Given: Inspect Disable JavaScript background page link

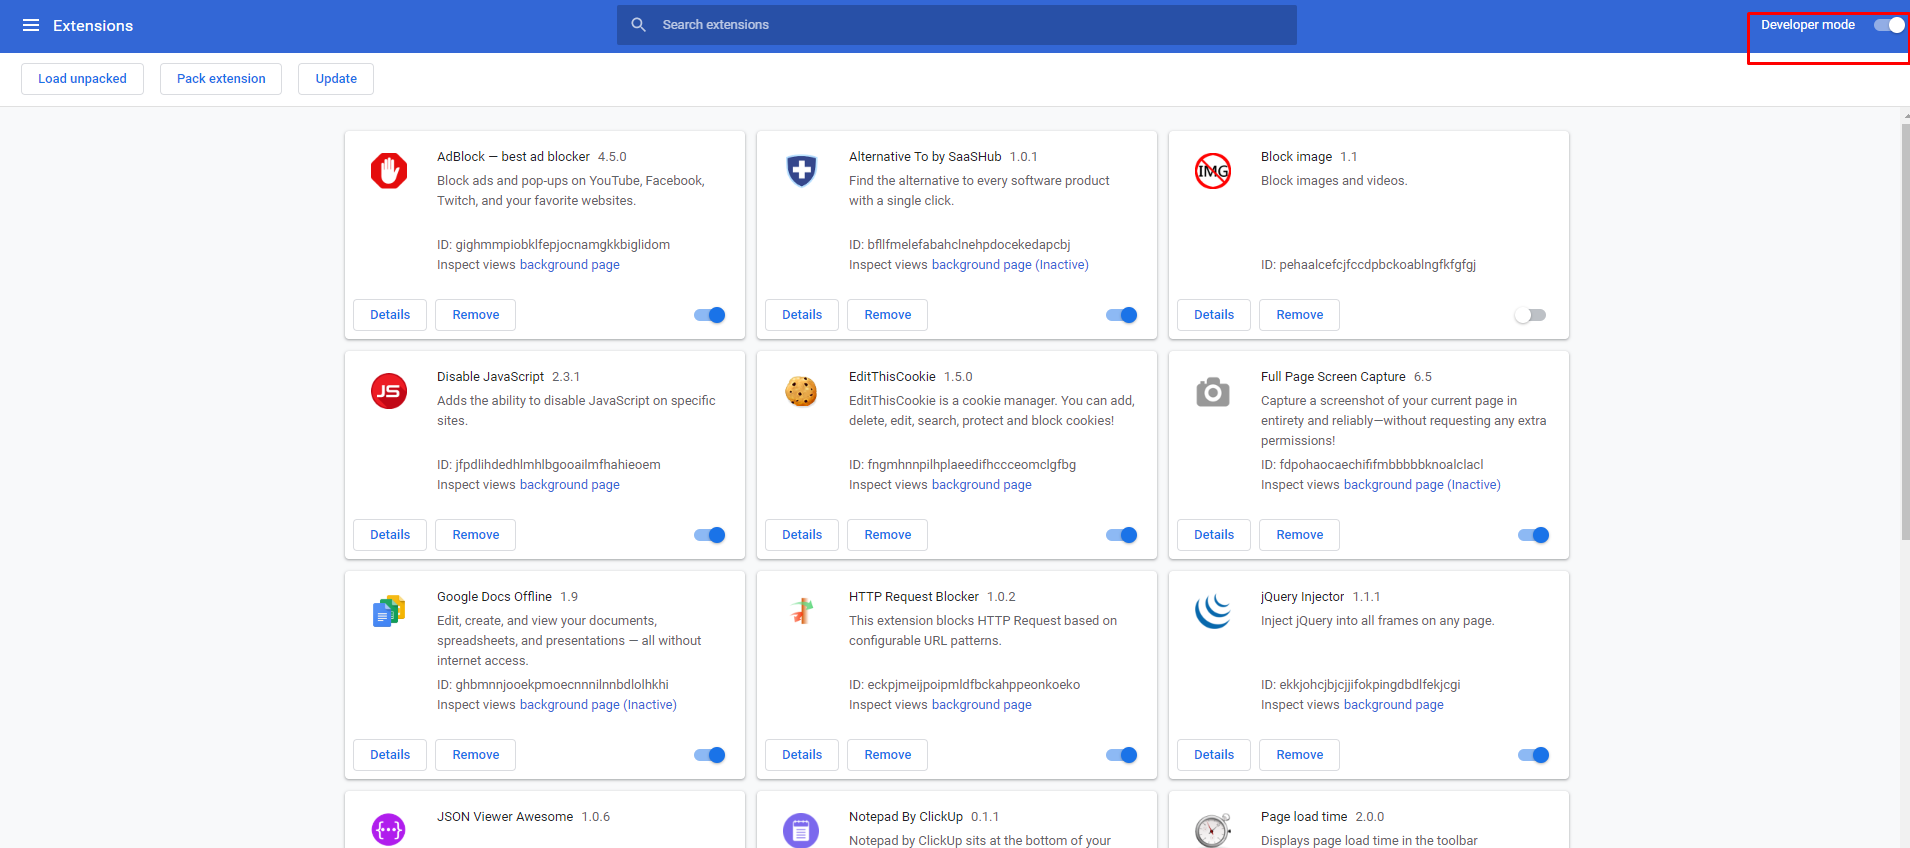Looking at the screenshot, I should click(x=570, y=485).
